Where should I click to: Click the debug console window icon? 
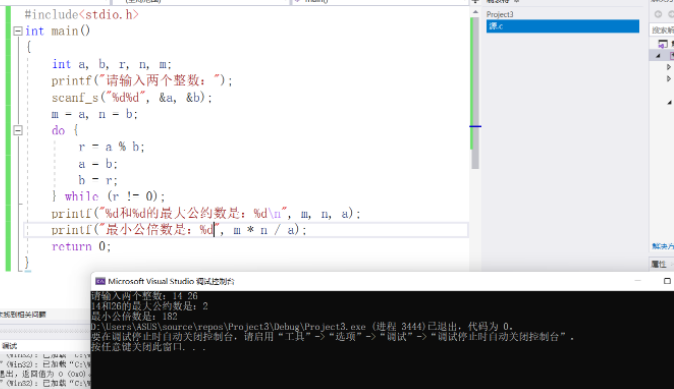point(100,281)
